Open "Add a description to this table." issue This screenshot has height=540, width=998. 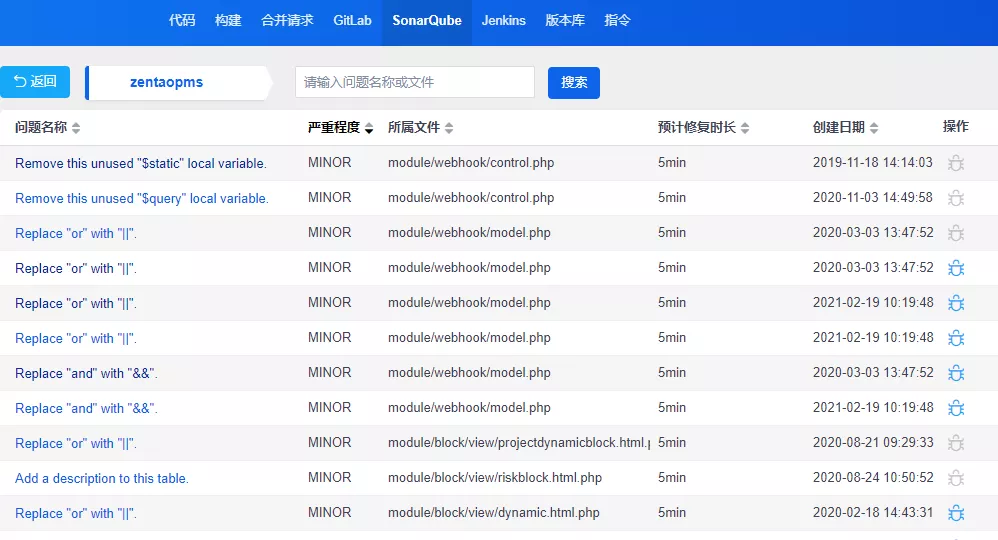(102, 478)
